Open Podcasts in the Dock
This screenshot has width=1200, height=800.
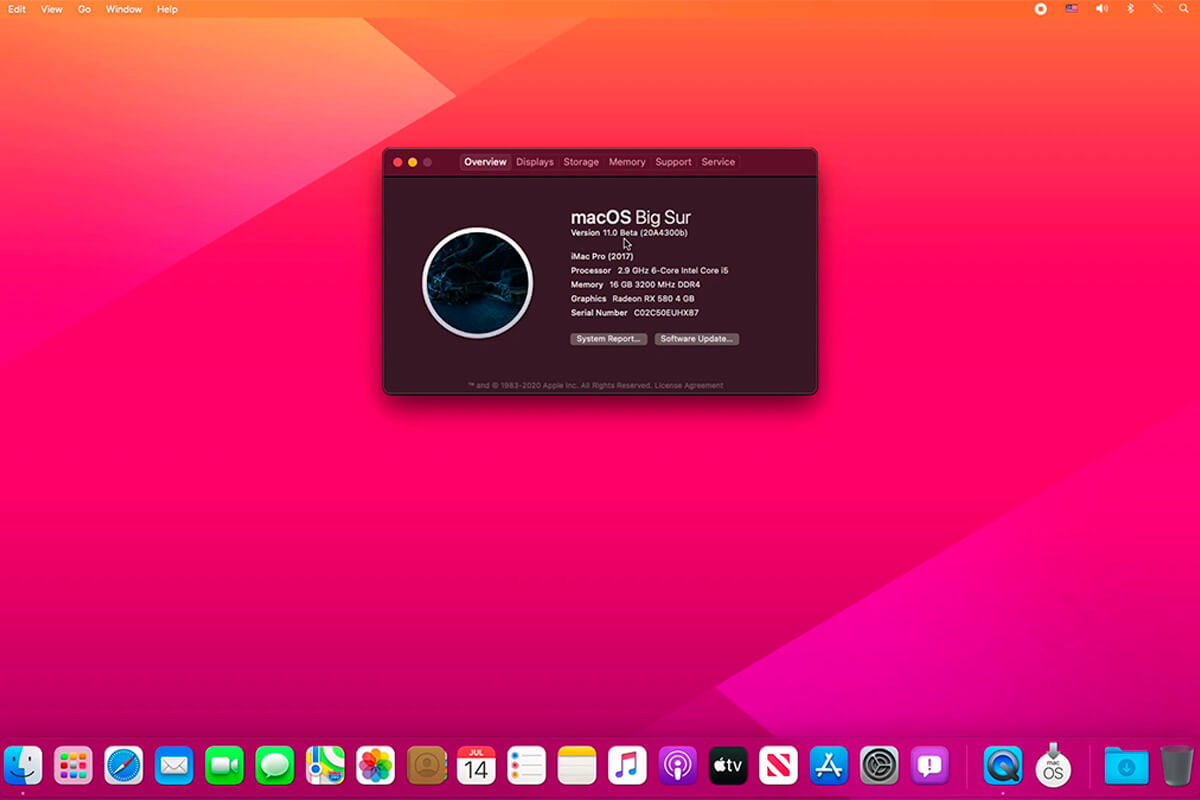[x=678, y=766]
